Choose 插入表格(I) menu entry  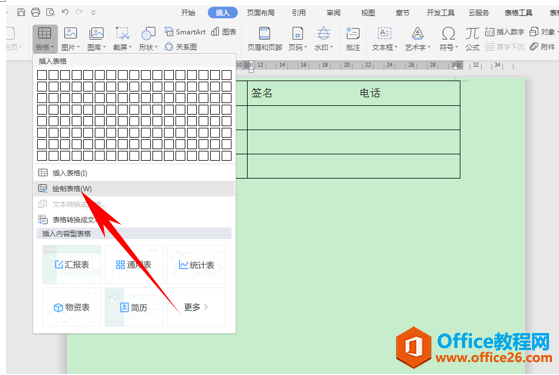click(134, 173)
